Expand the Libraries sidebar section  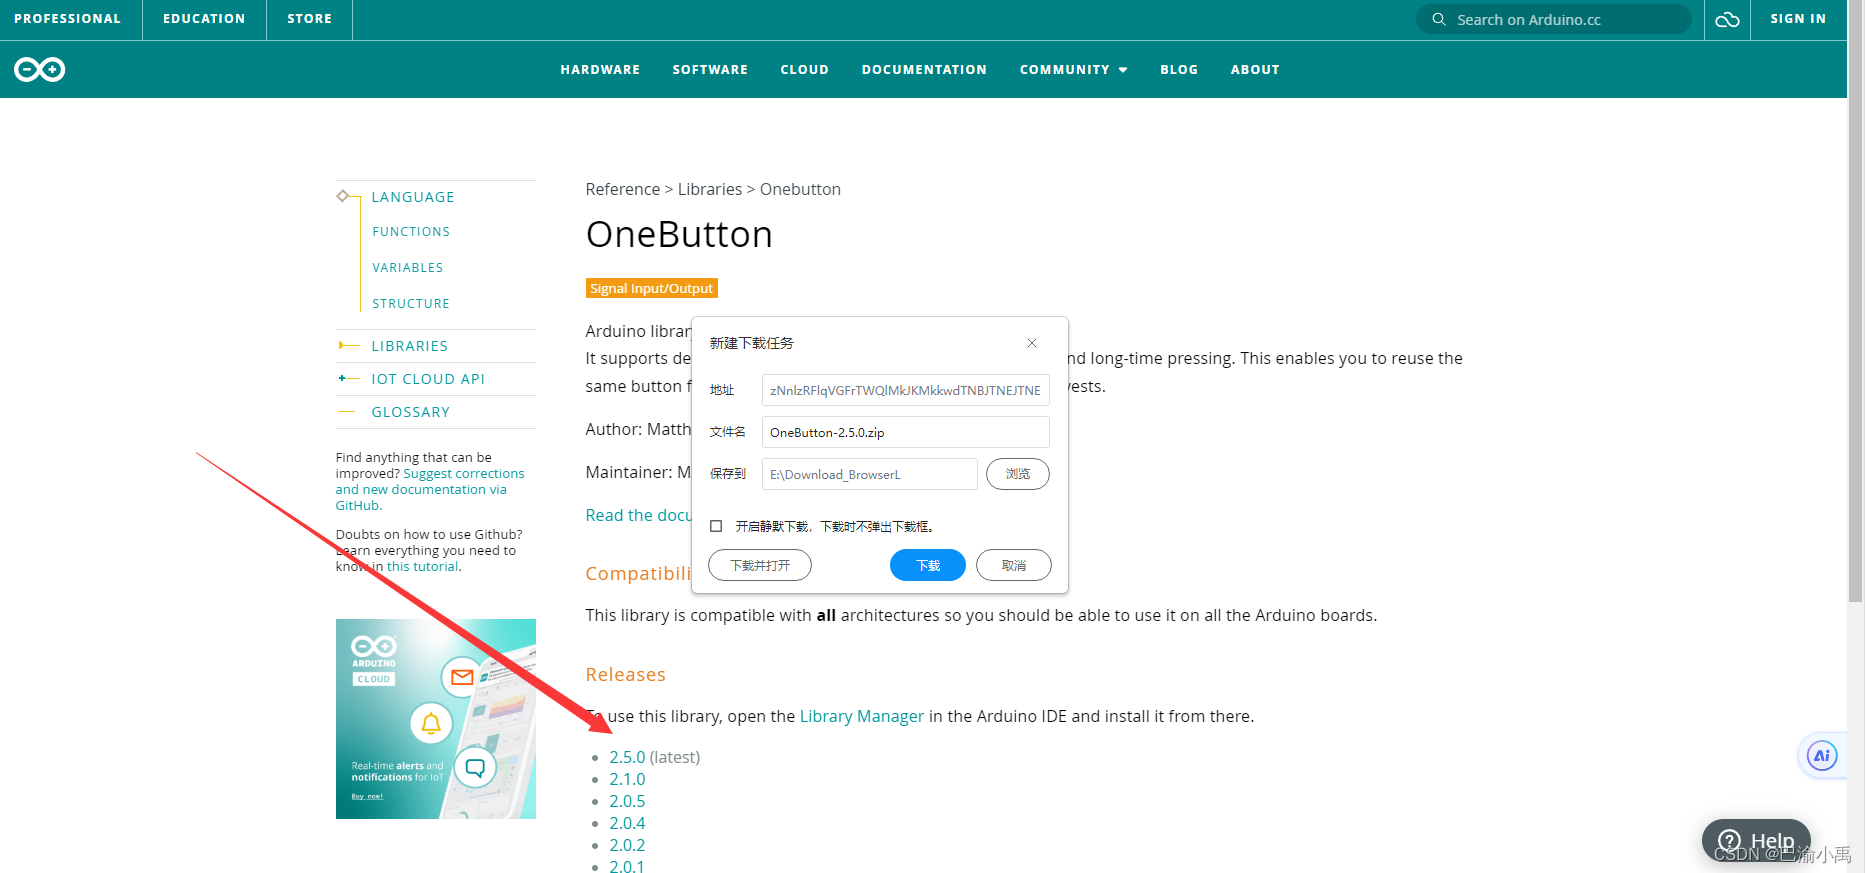pos(410,346)
